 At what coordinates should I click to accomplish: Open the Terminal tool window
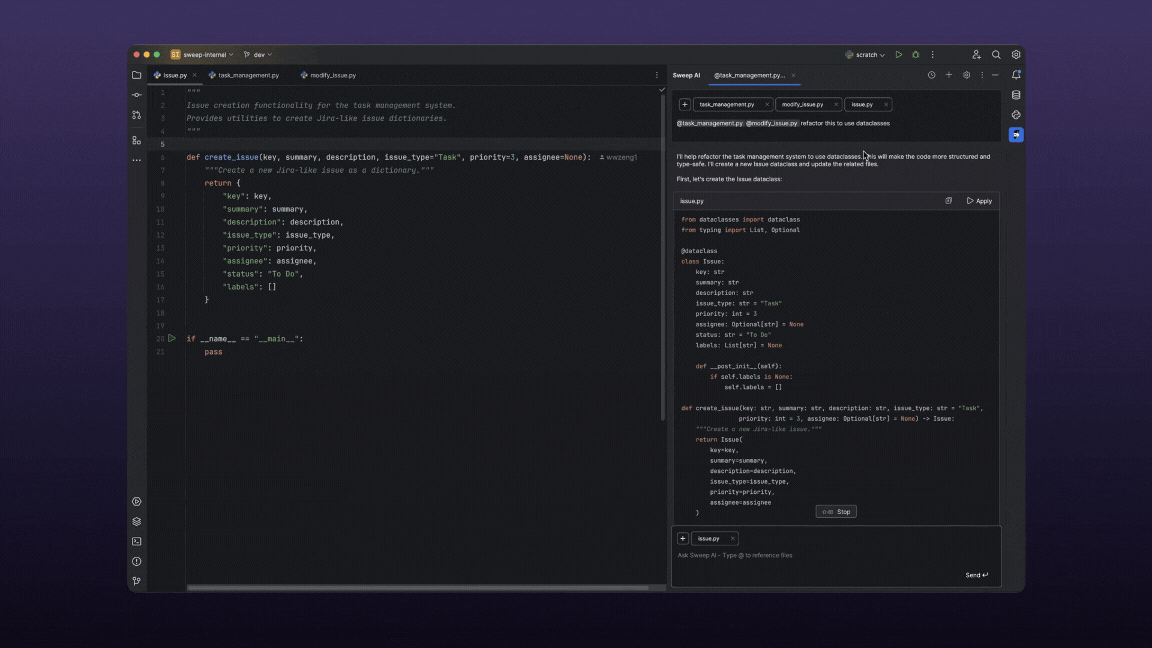pyautogui.click(x=137, y=541)
